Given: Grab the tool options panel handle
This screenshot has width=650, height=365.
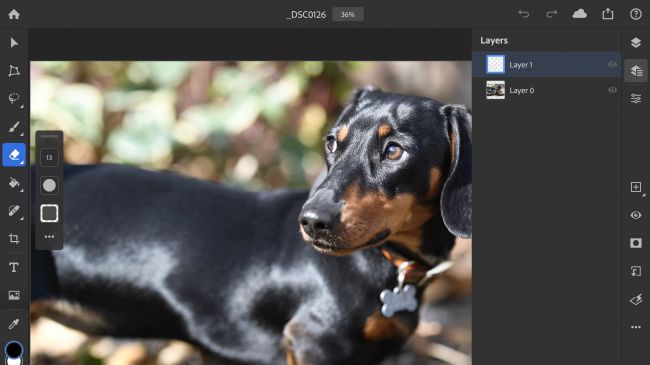Looking at the screenshot, I should [49, 136].
